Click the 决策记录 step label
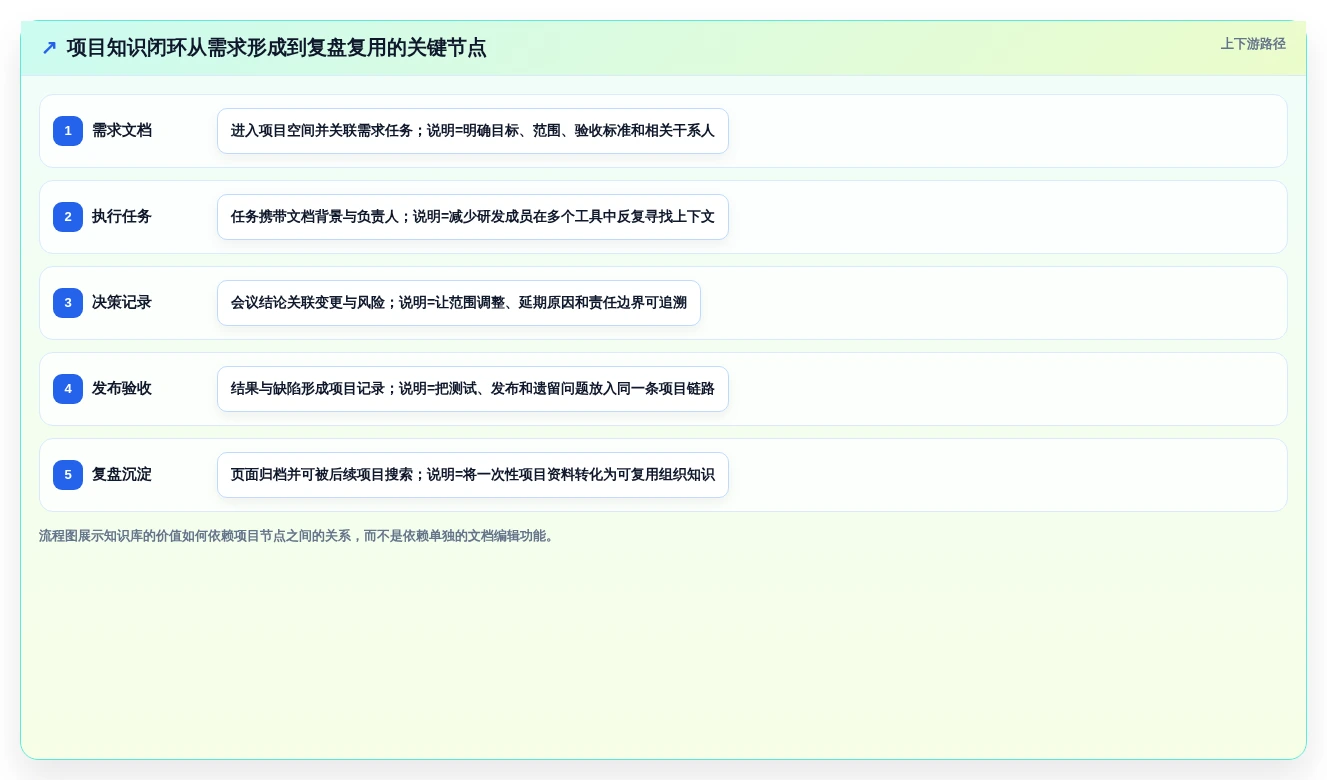The image size is (1327, 780). (x=122, y=303)
